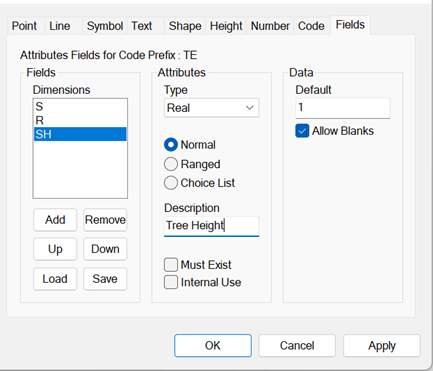The image size is (433, 371).
Task: Select the Fields tab
Action: [x=350, y=25]
